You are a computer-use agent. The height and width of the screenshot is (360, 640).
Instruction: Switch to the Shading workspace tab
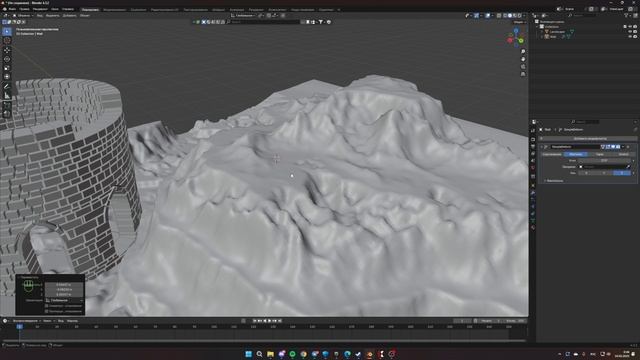tap(218, 9)
